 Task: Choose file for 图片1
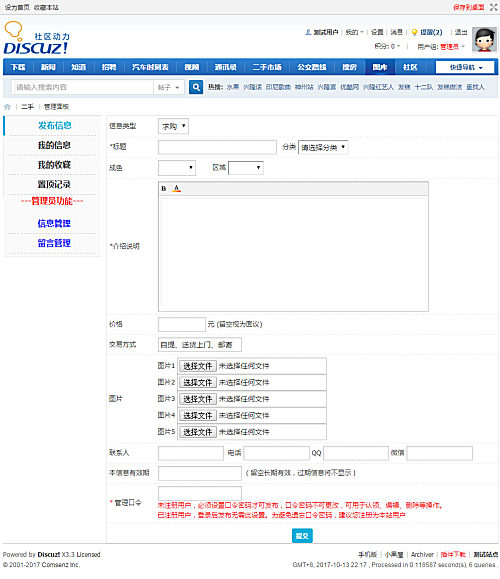pyautogui.click(x=198, y=366)
